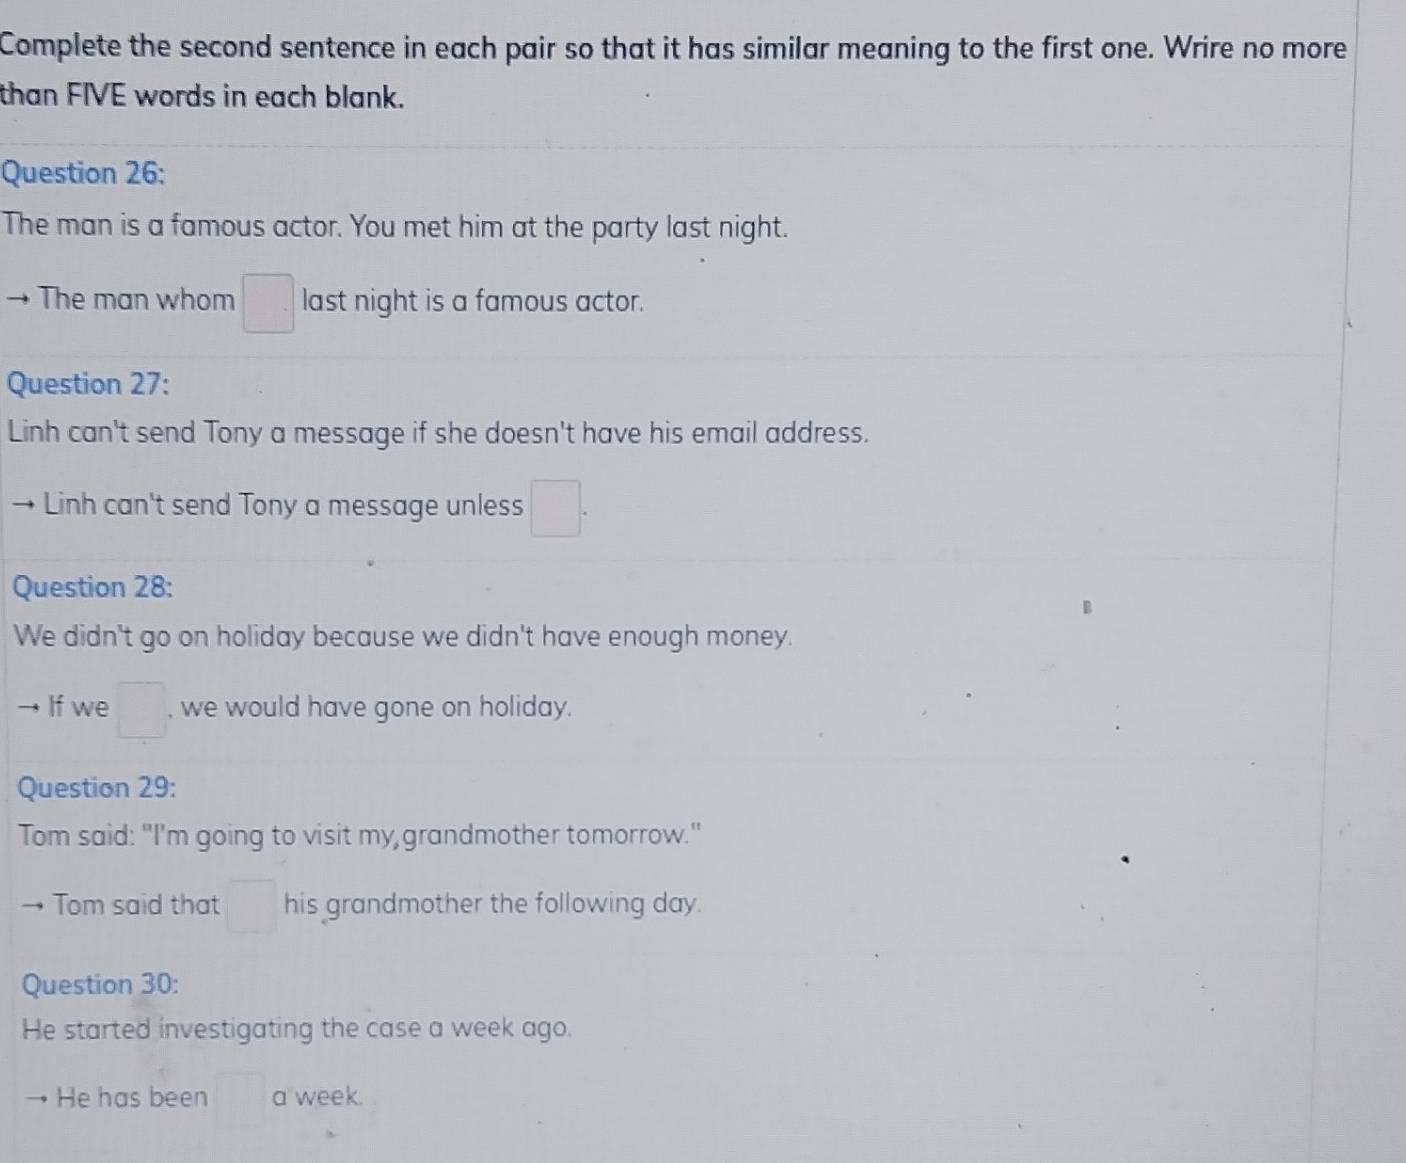The width and height of the screenshot is (1406, 1163).
Task: Select the Question 30 heading
Action: pos(101,985)
